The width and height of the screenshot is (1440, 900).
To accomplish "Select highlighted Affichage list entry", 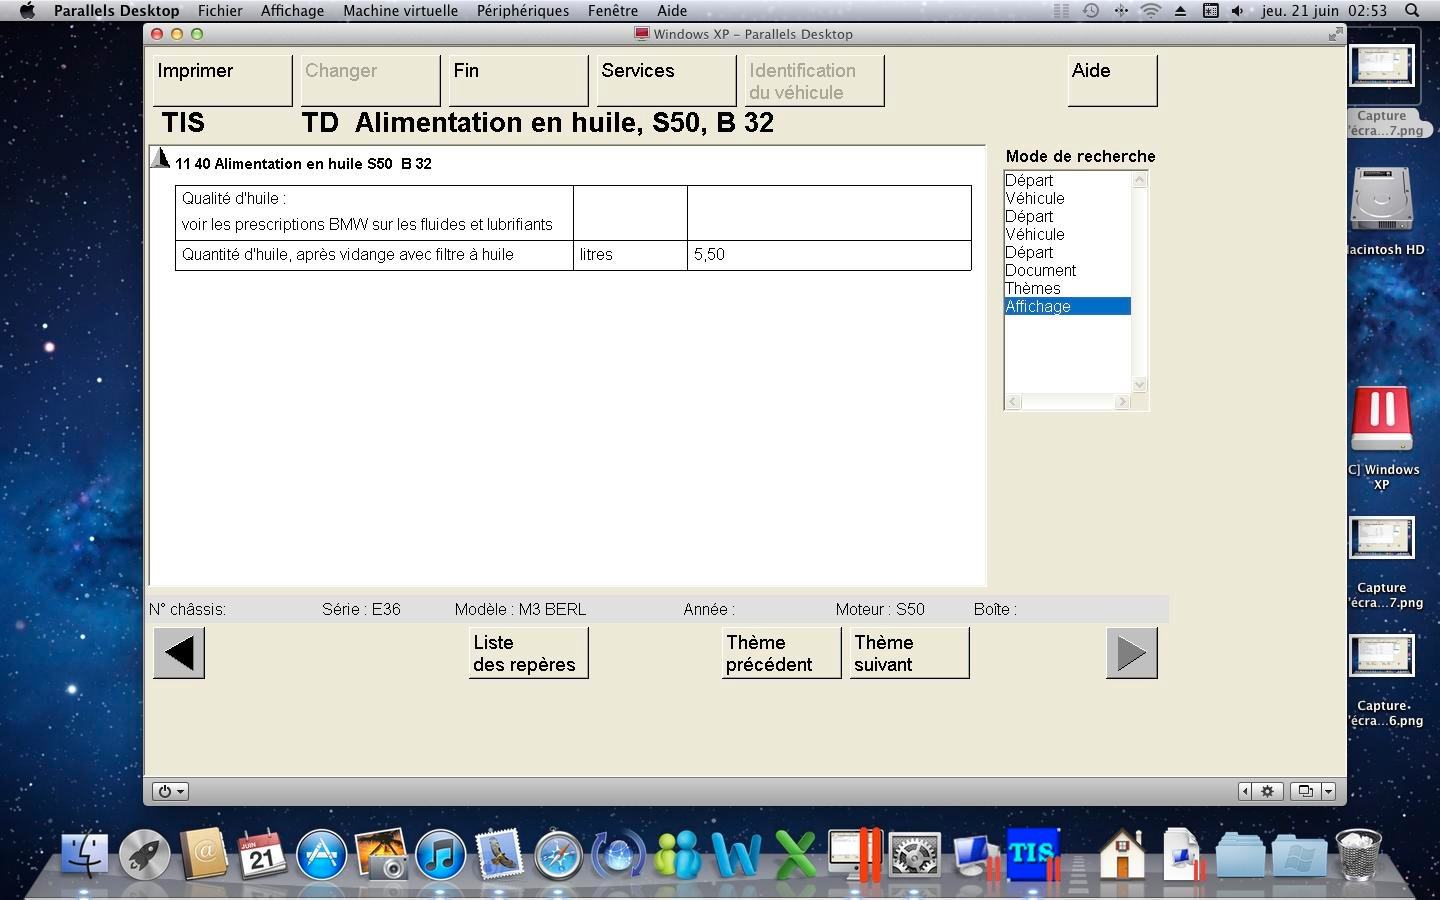I will coord(1067,306).
